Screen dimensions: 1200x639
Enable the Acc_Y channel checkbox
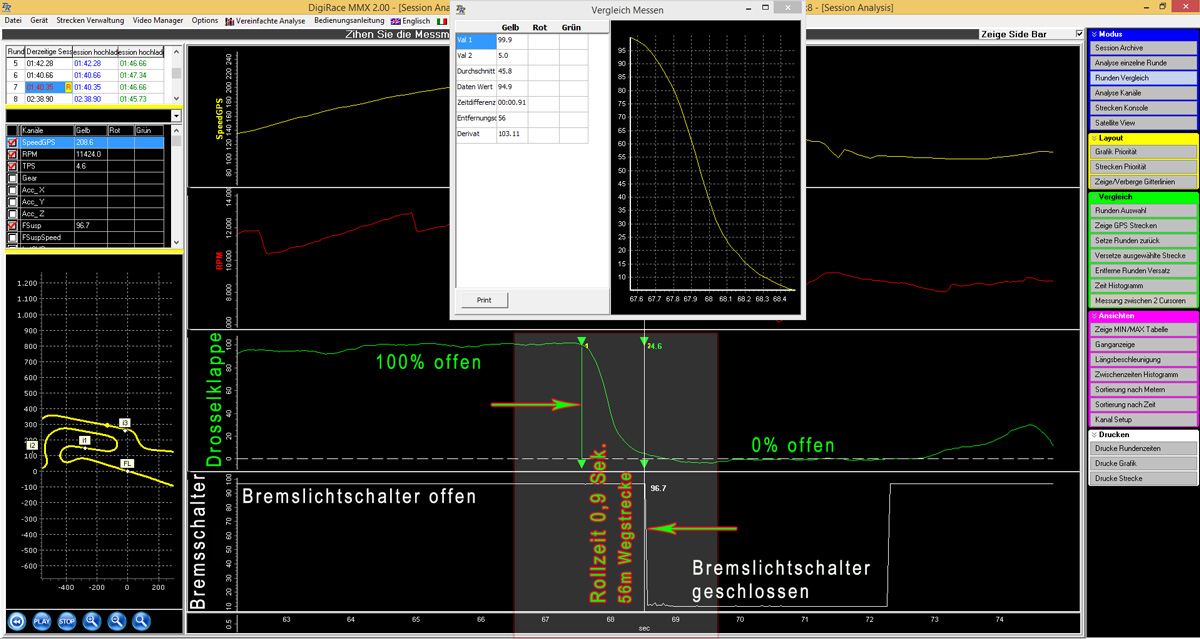(x=12, y=202)
